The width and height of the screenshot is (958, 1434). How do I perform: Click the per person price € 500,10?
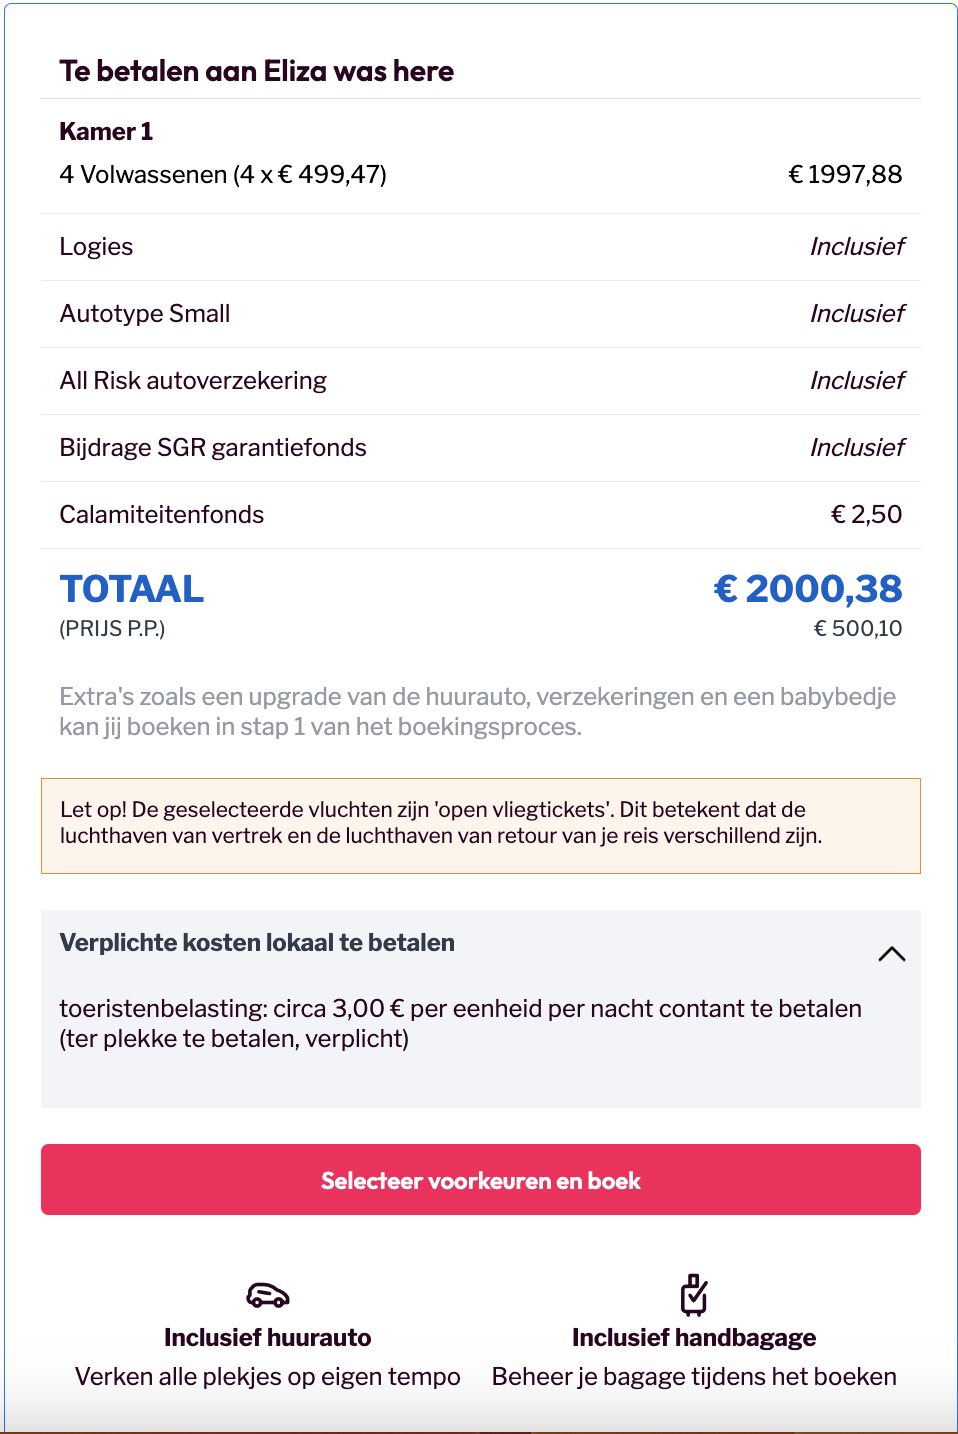pyautogui.click(x=858, y=628)
